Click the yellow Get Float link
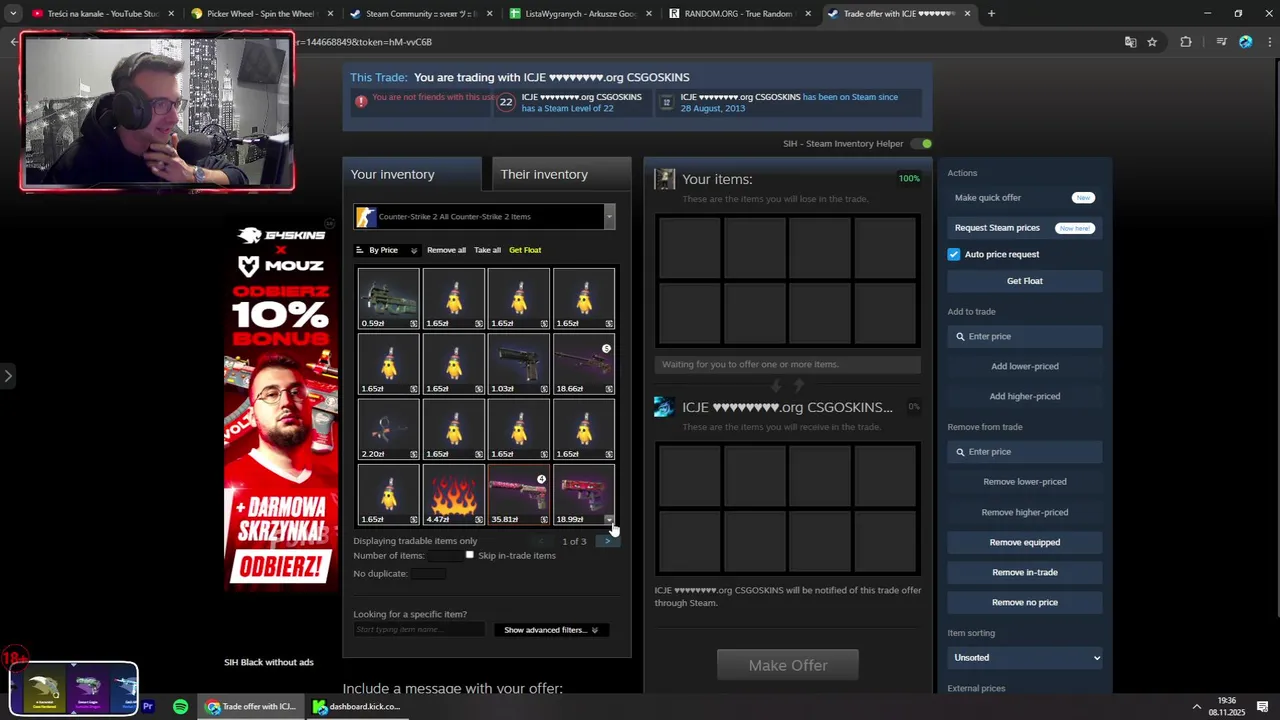Image resolution: width=1280 pixels, height=720 pixels. pyautogui.click(x=525, y=250)
